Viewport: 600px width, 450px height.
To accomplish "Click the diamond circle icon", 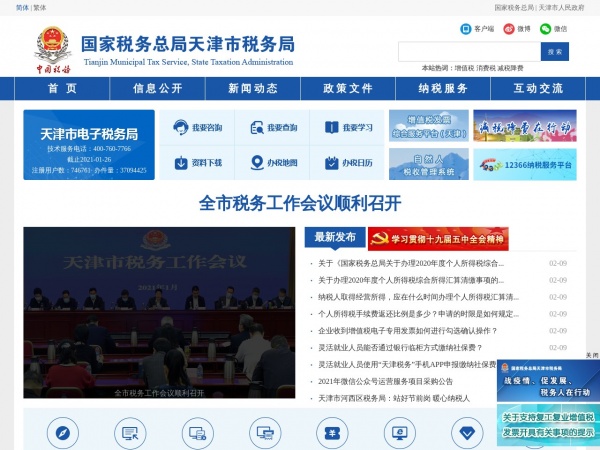I will pyautogui.click(x=467, y=433).
